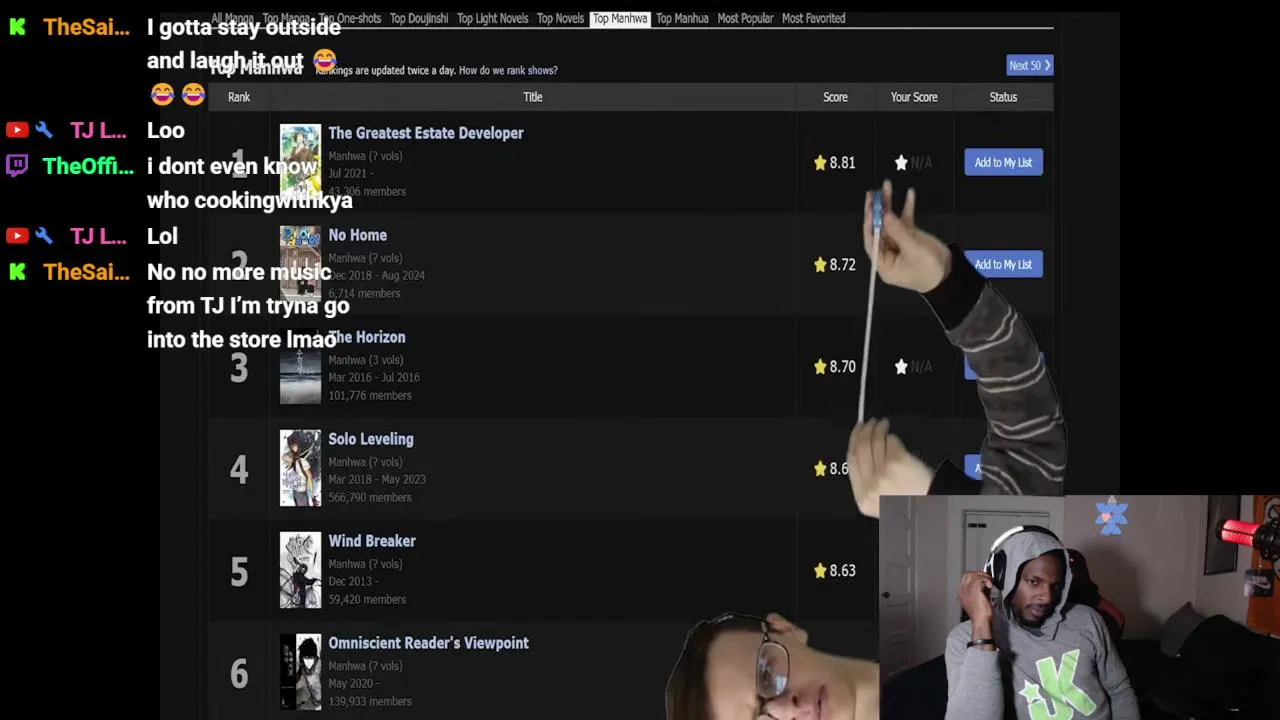Open Omniscient Reader's Viewpoint title link
The image size is (1280, 720).
click(428, 643)
